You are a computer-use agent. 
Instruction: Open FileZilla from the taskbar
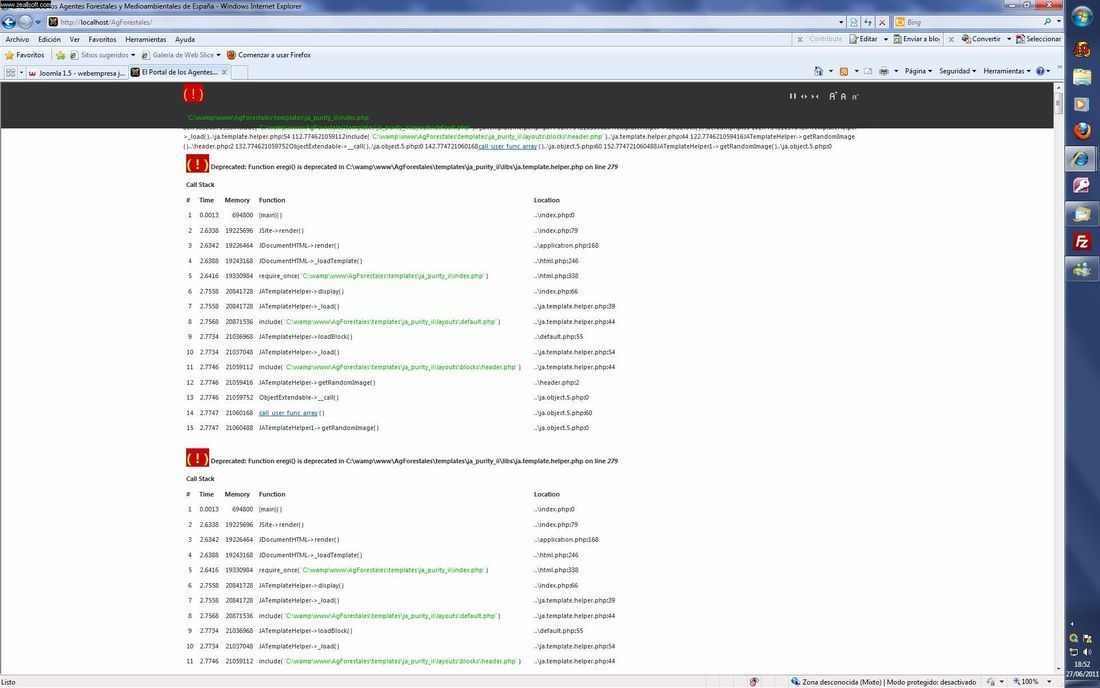pos(1082,241)
